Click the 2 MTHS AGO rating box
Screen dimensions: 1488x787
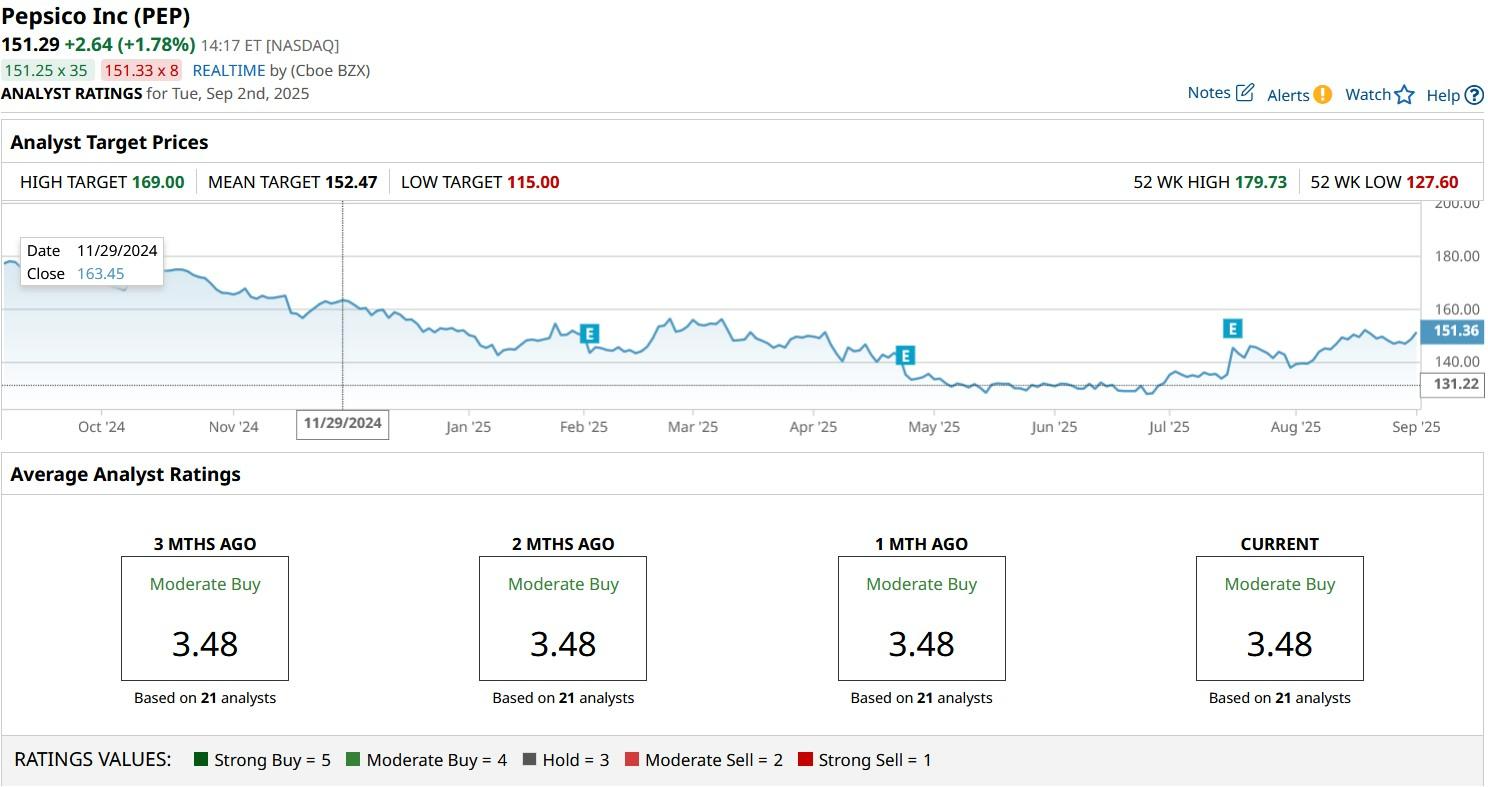pos(563,618)
